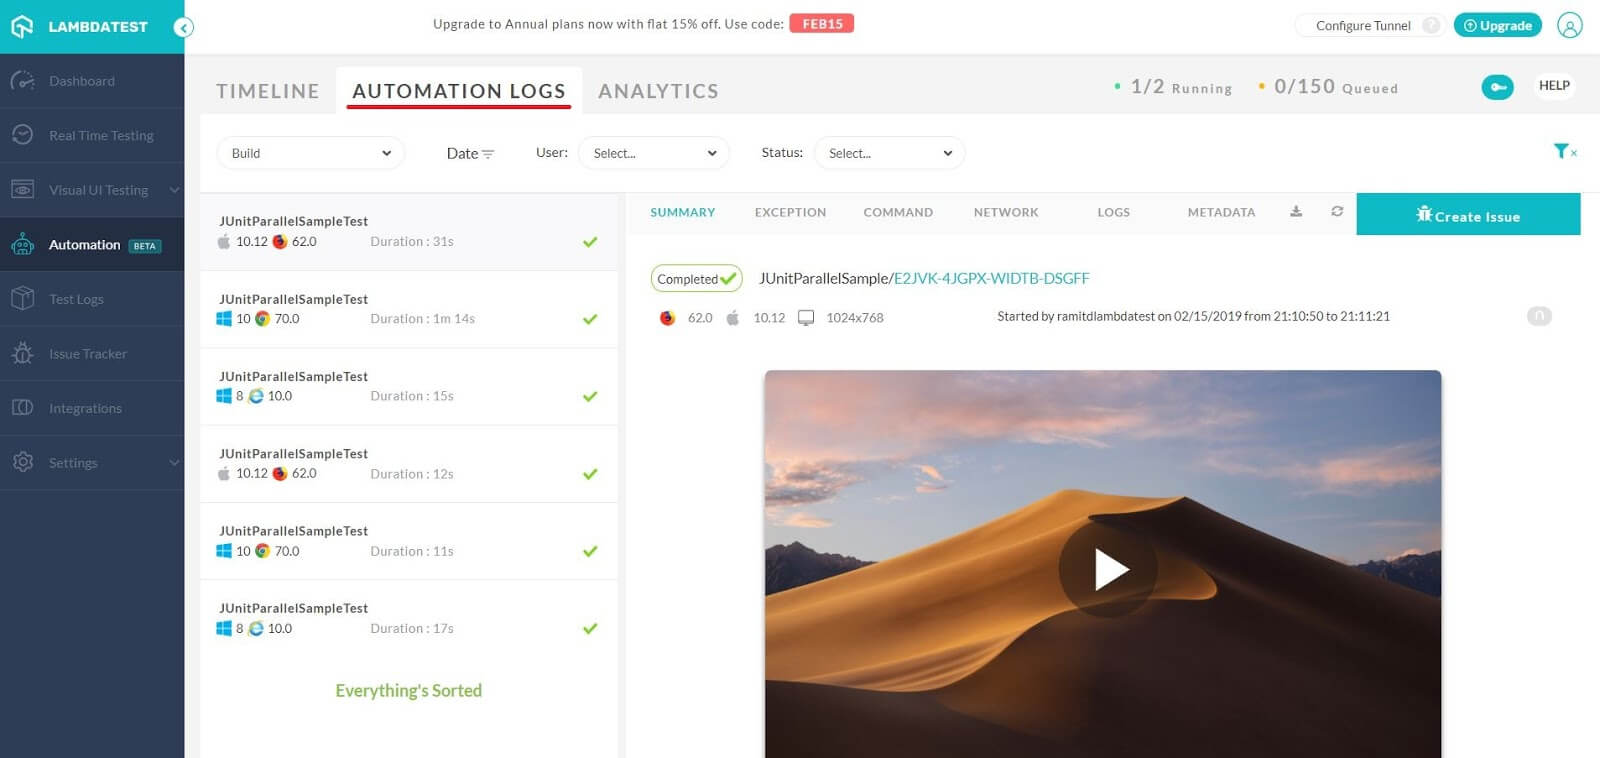Click the refresh icon in test details toolbar
The height and width of the screenshot is (758, 1600).
tap(1337, 212)
